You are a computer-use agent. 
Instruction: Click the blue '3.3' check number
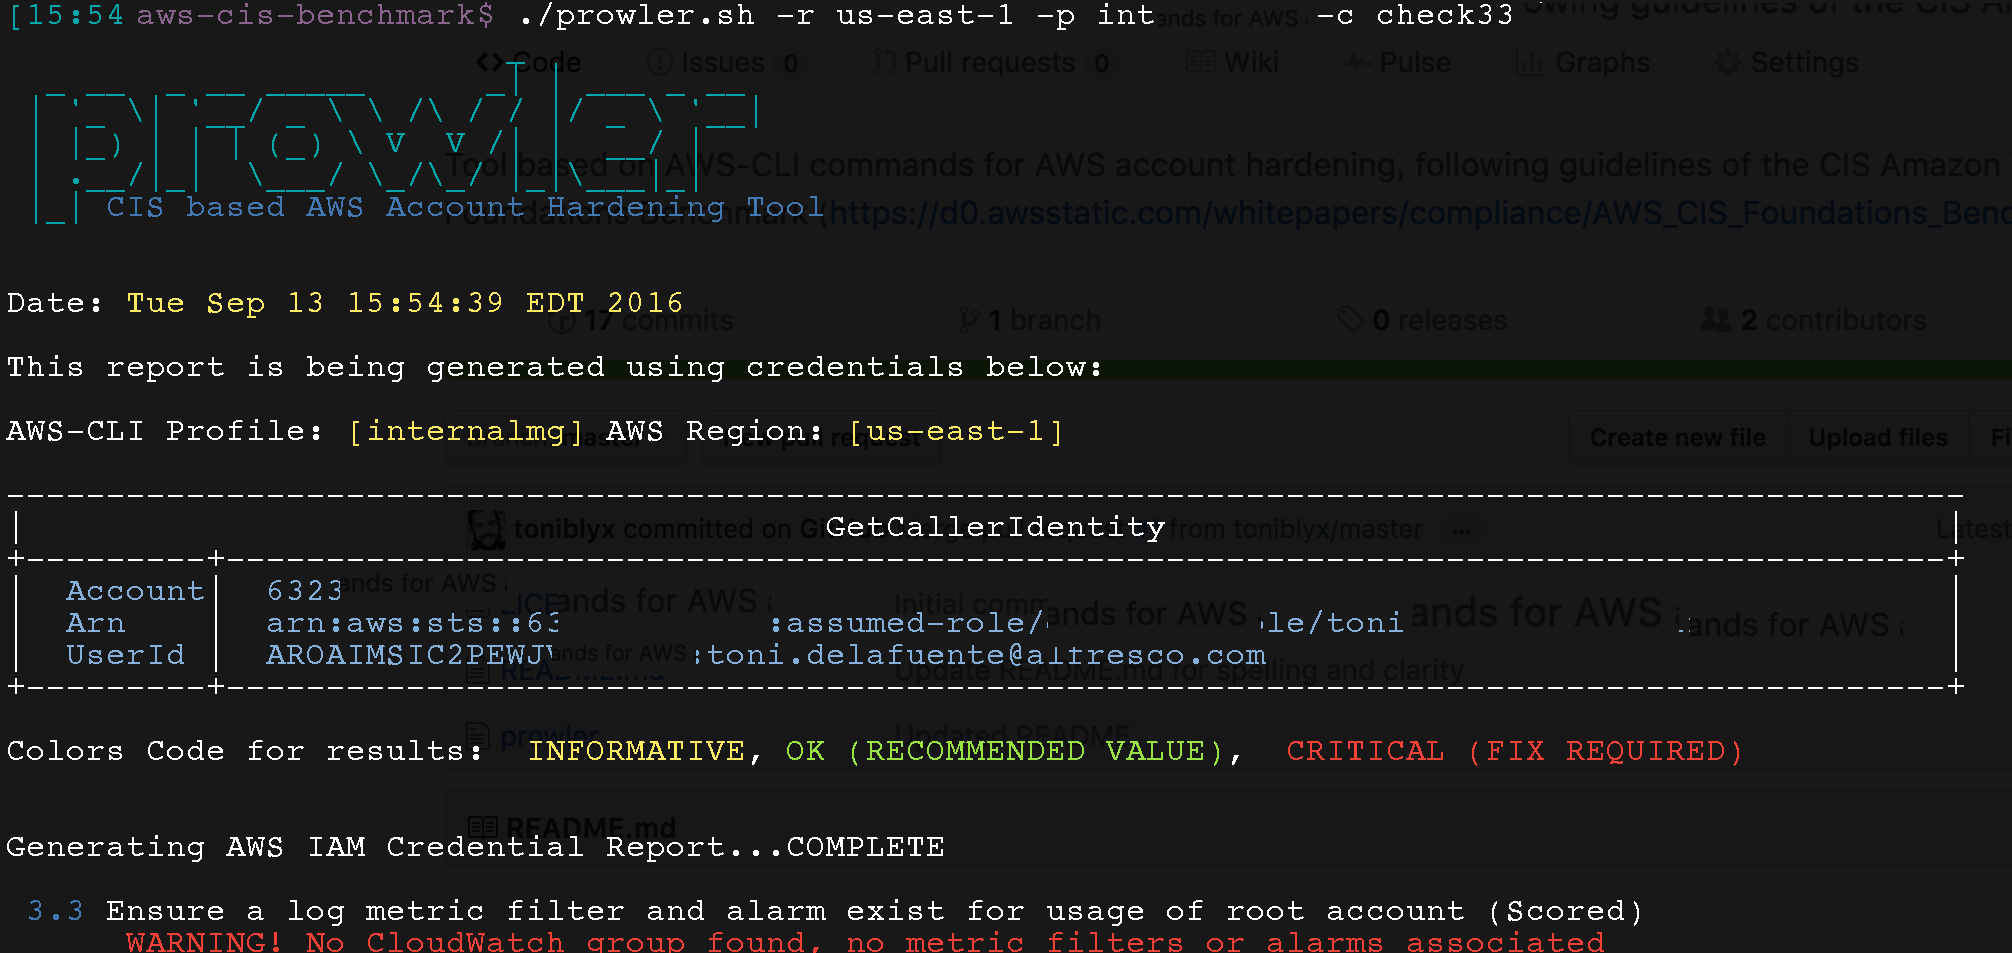coord(55,911)
